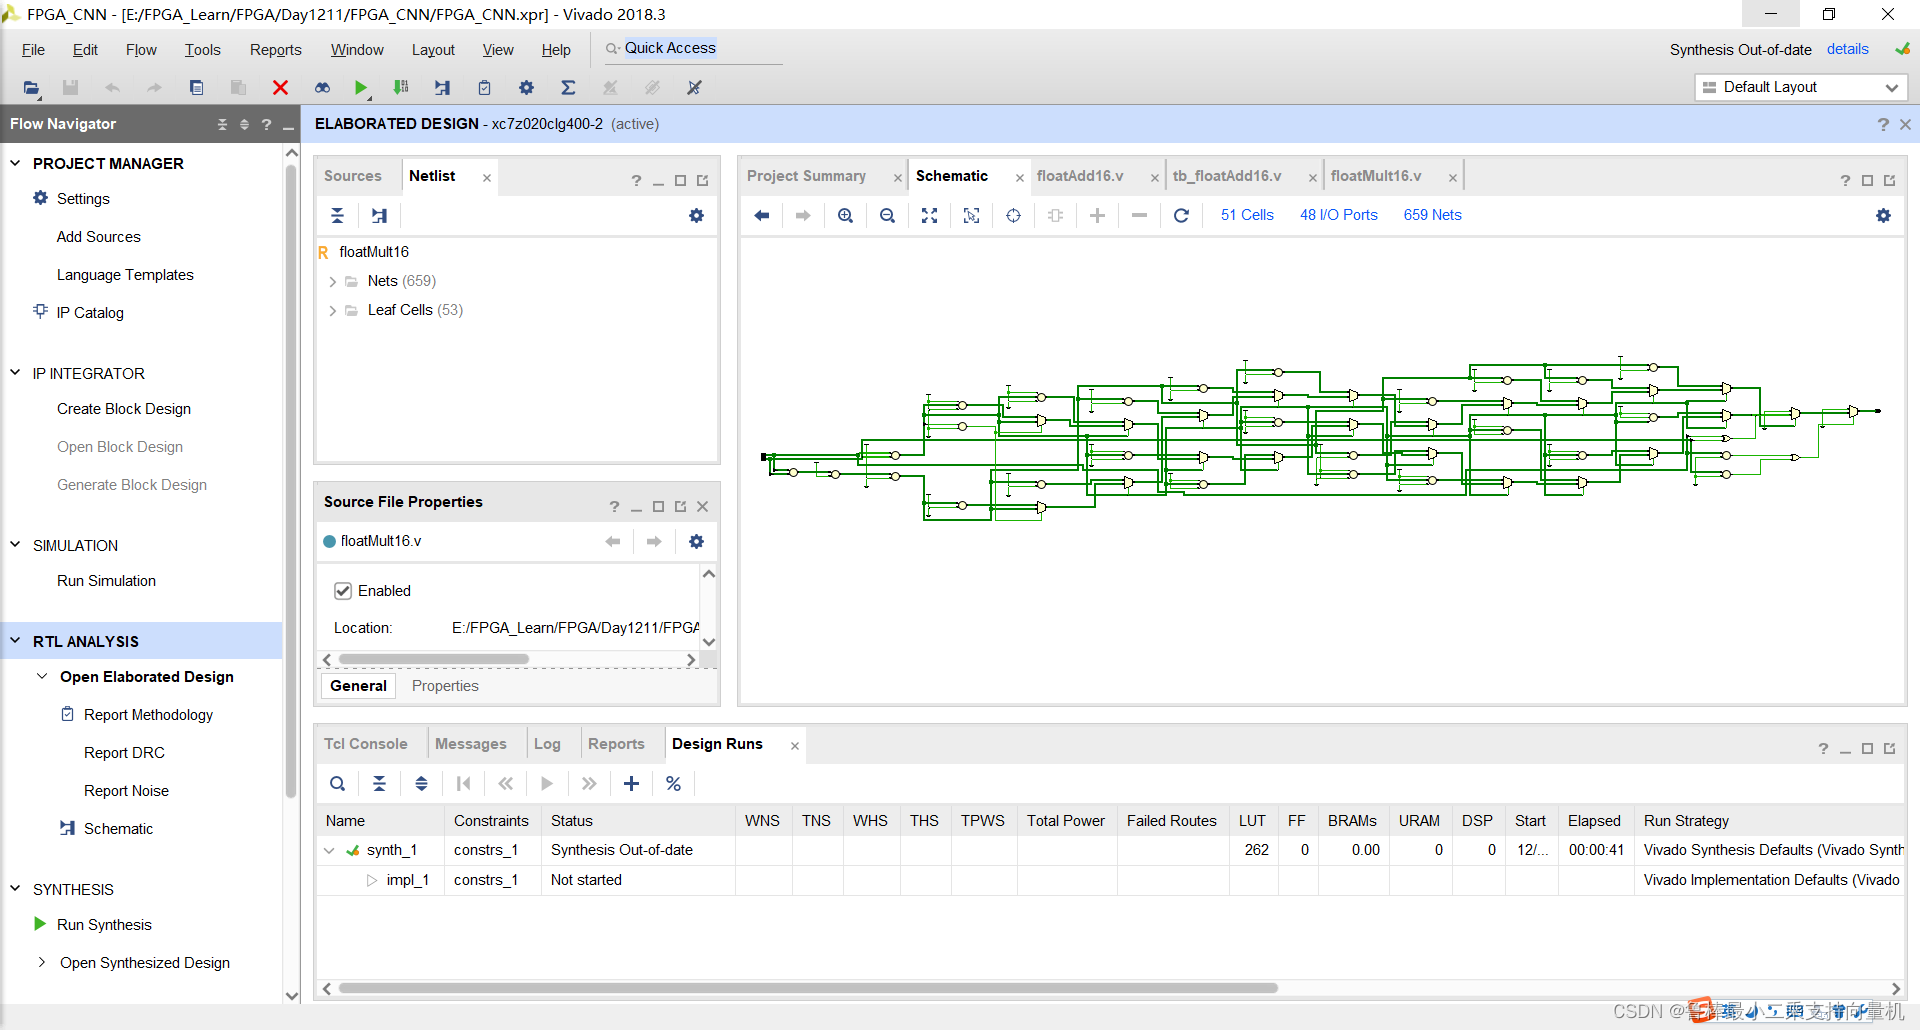
Task: Click Report Methodology item
Action: 148,715
